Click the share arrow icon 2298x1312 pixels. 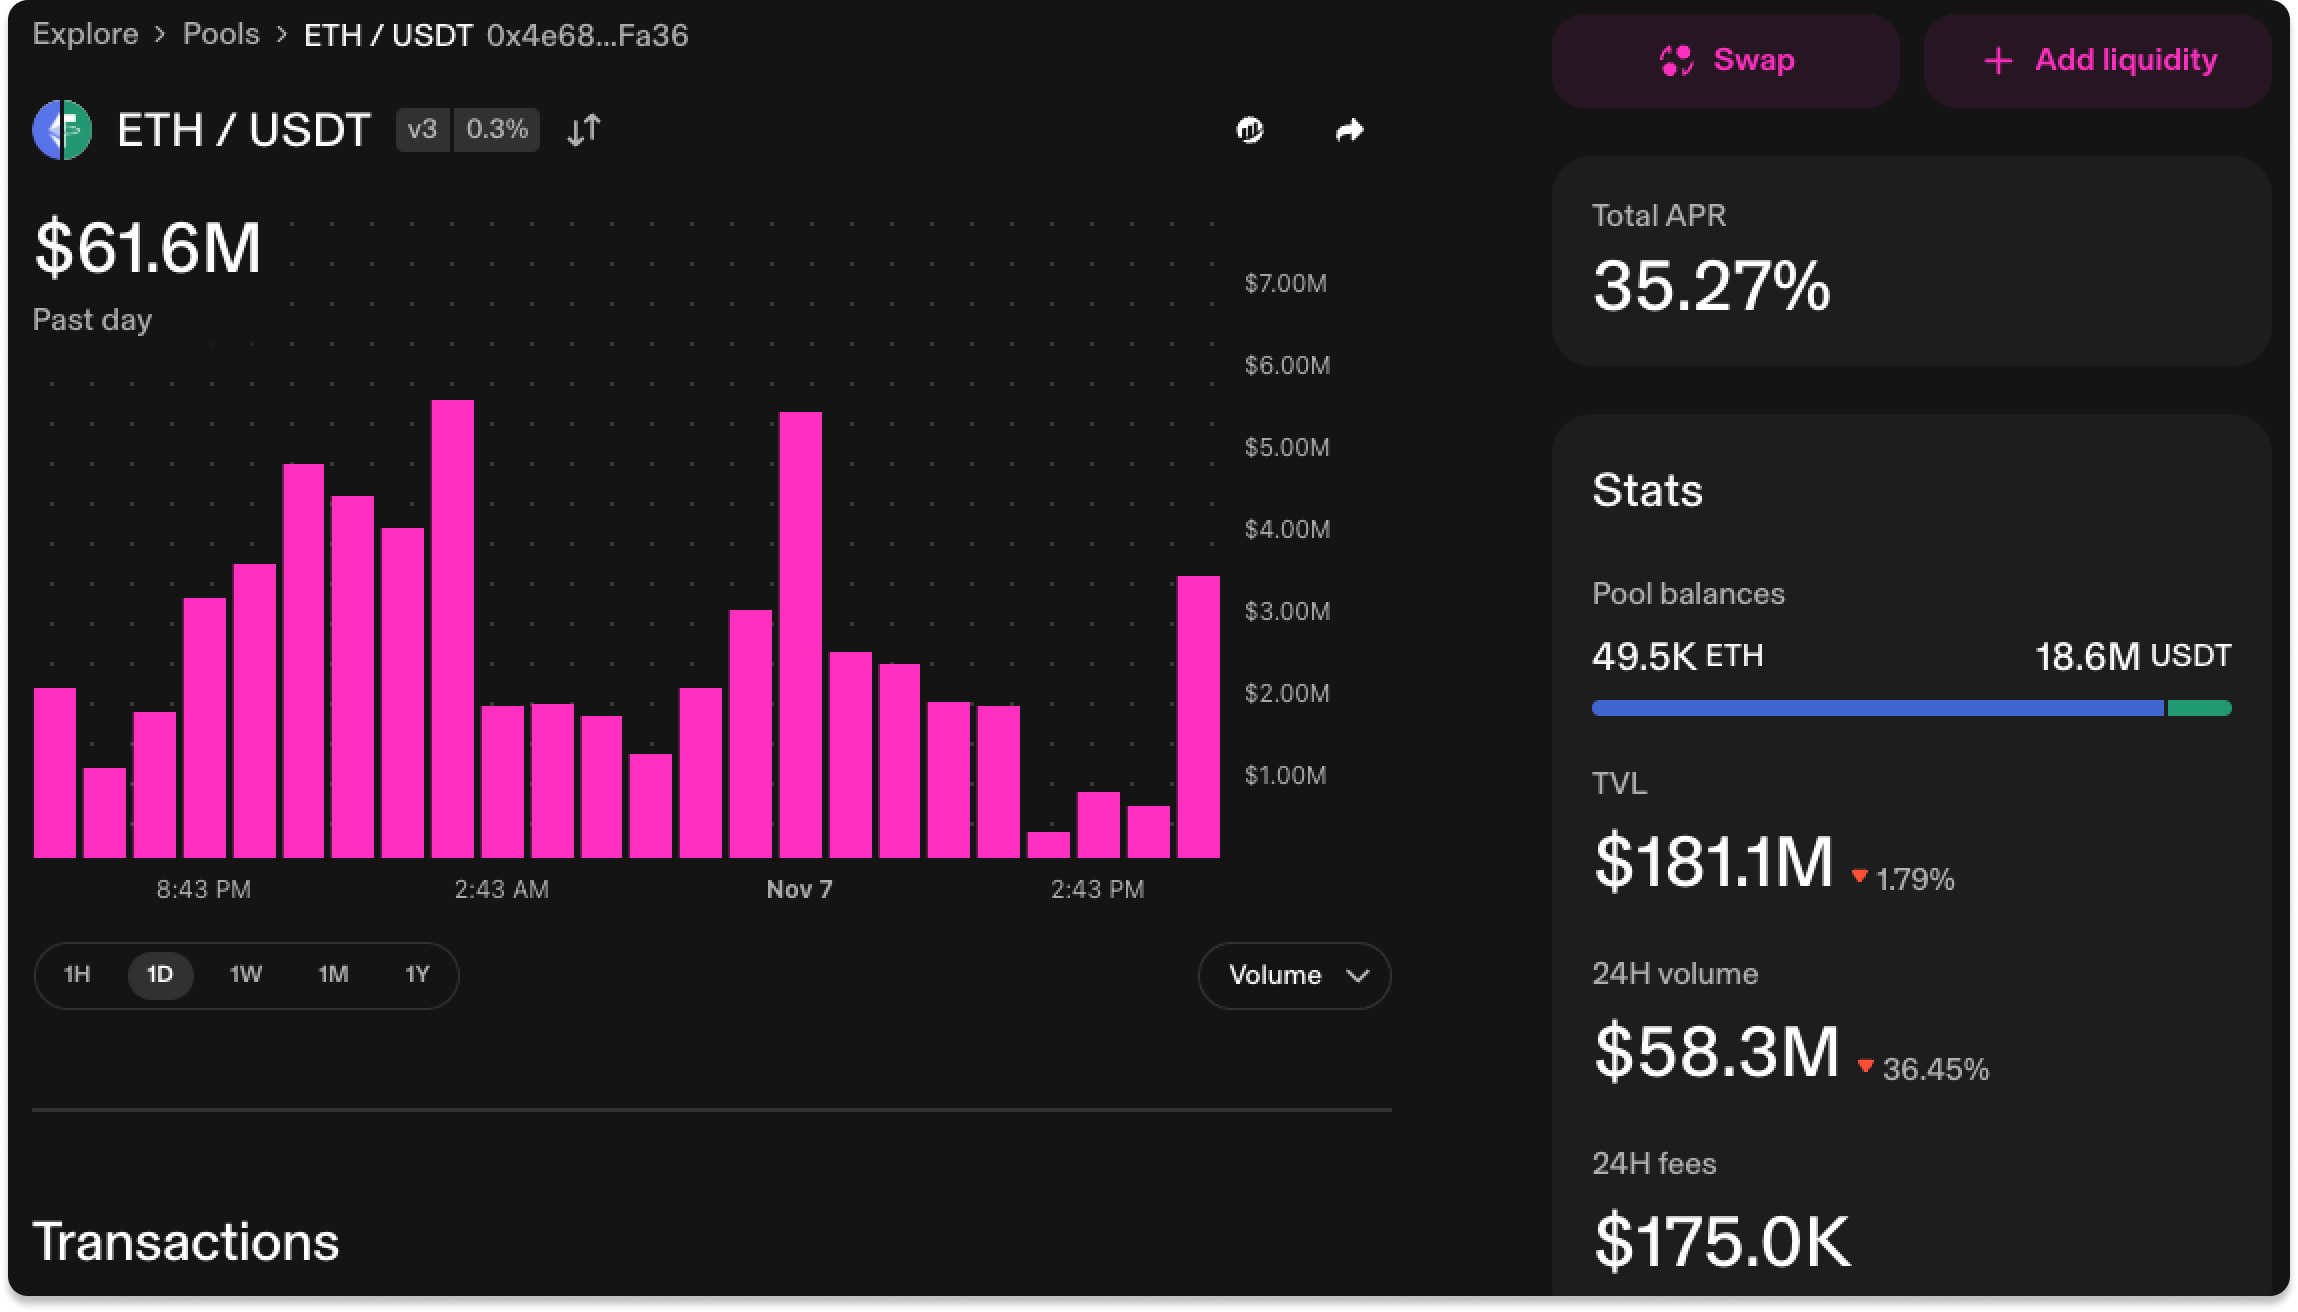(x=1350, y=130)
